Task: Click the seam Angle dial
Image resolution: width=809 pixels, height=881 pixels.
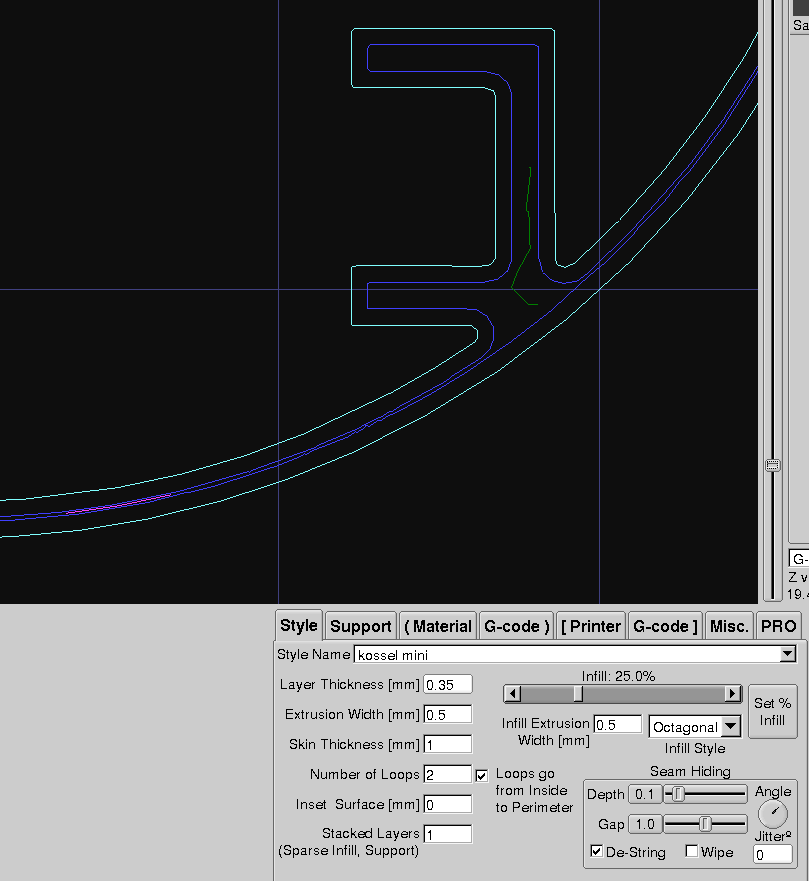Action: pyautogui.click(x=773, y=814)
